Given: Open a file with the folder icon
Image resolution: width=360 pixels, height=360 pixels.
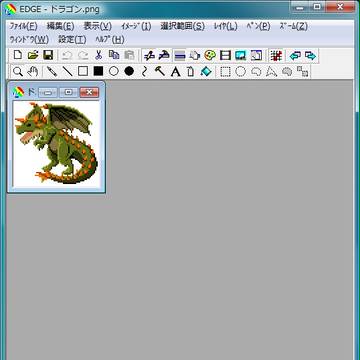Looking at the screenshot, I should click(33, 55).
